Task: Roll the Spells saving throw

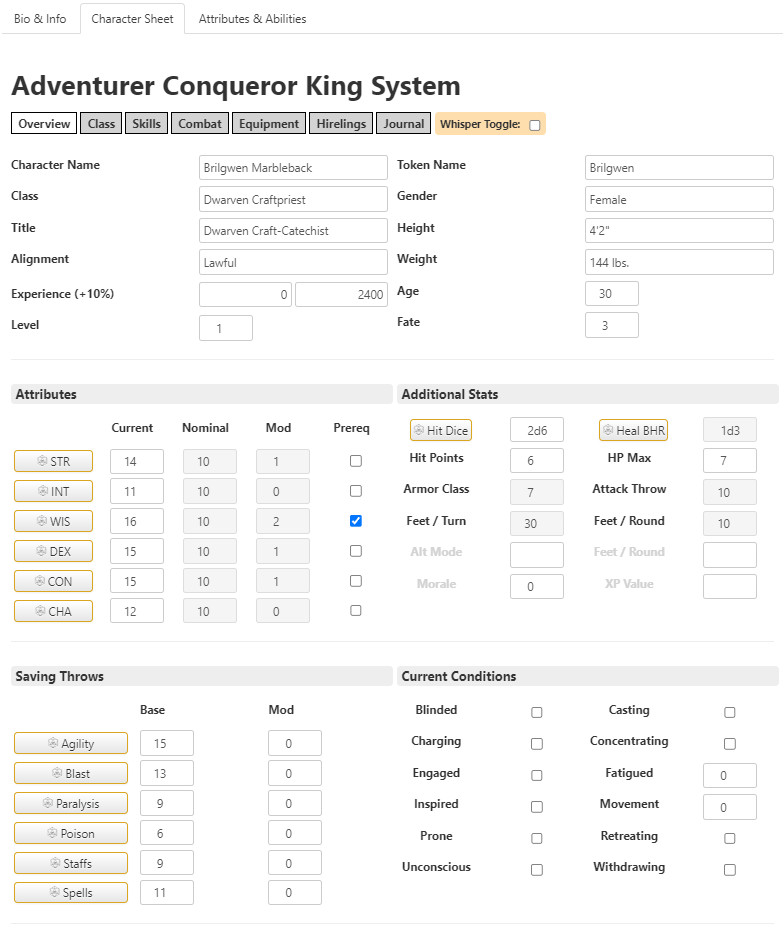Action: 71,893
